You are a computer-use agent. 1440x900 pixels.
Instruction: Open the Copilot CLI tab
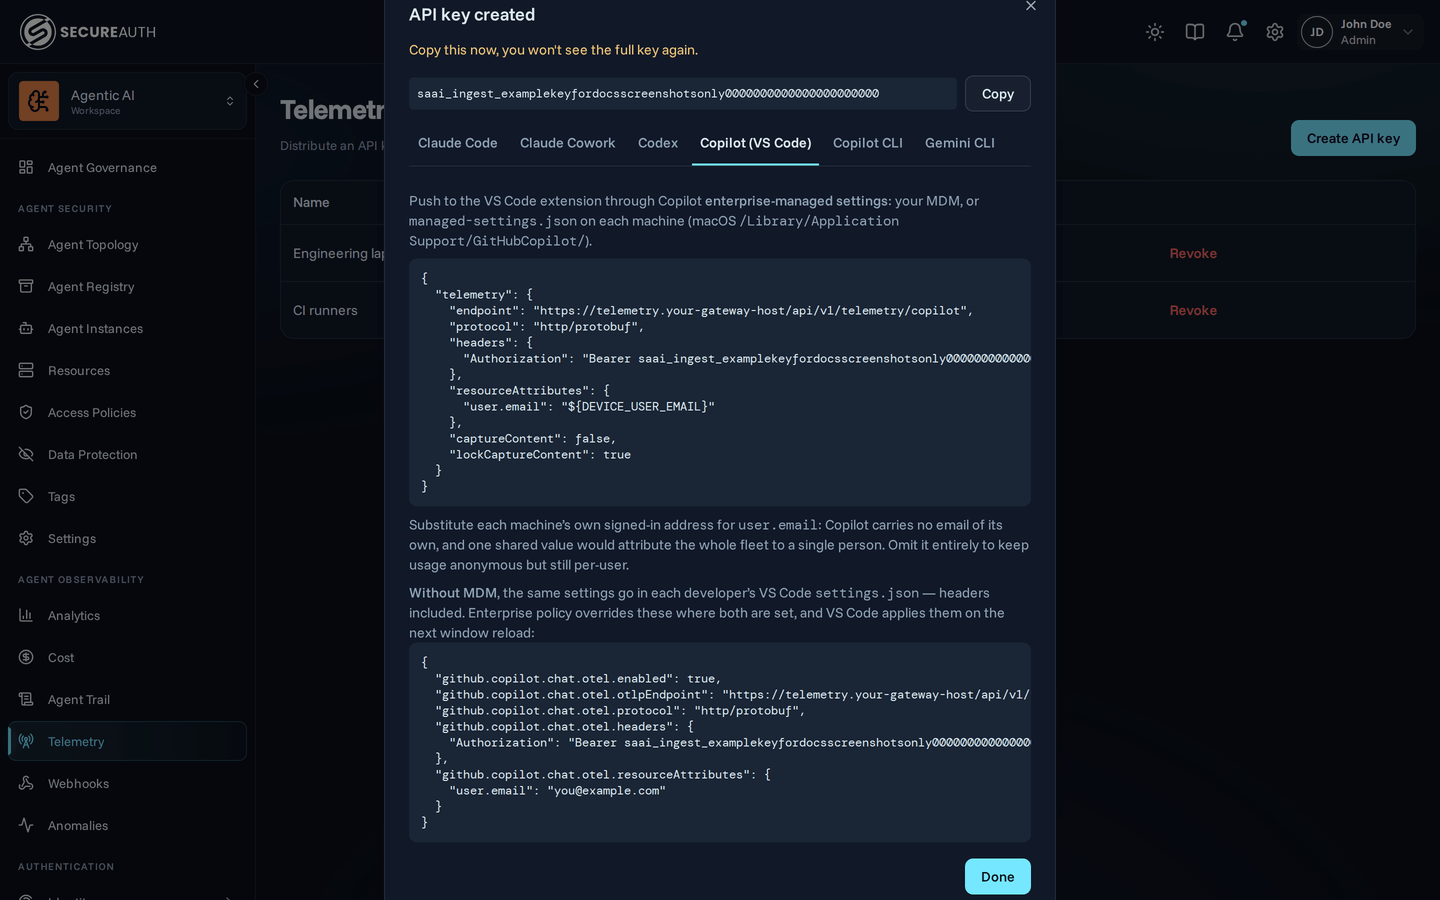pyautogui.click(x=868, y=143)
